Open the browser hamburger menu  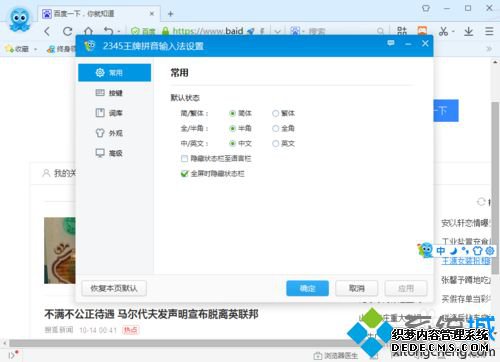(x=489, y=31)
